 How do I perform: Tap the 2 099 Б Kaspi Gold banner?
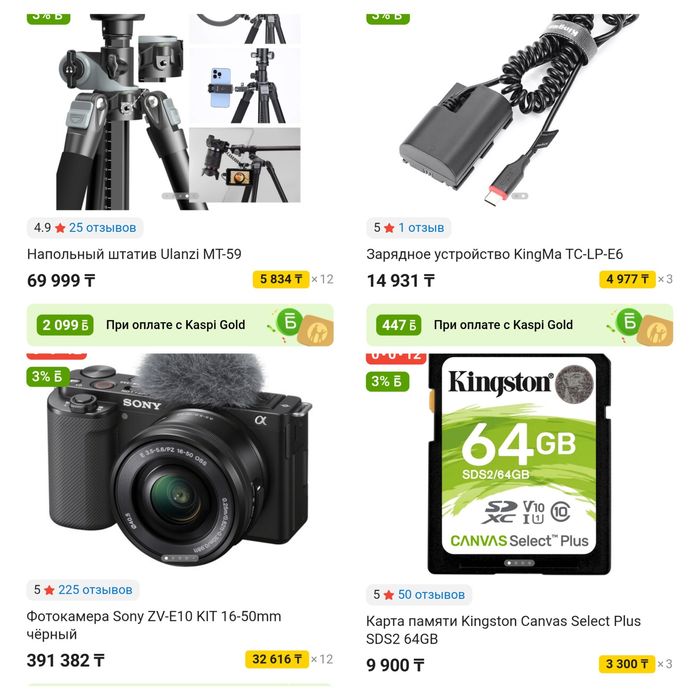180,325
